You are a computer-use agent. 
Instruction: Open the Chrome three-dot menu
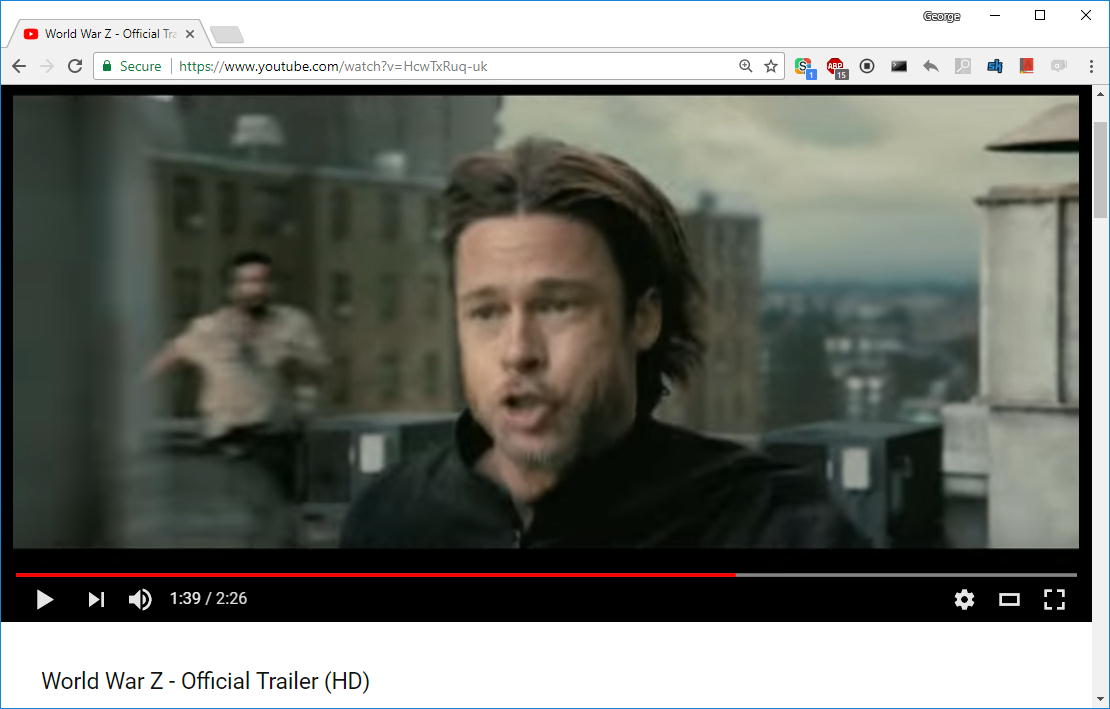[1091, 66]
